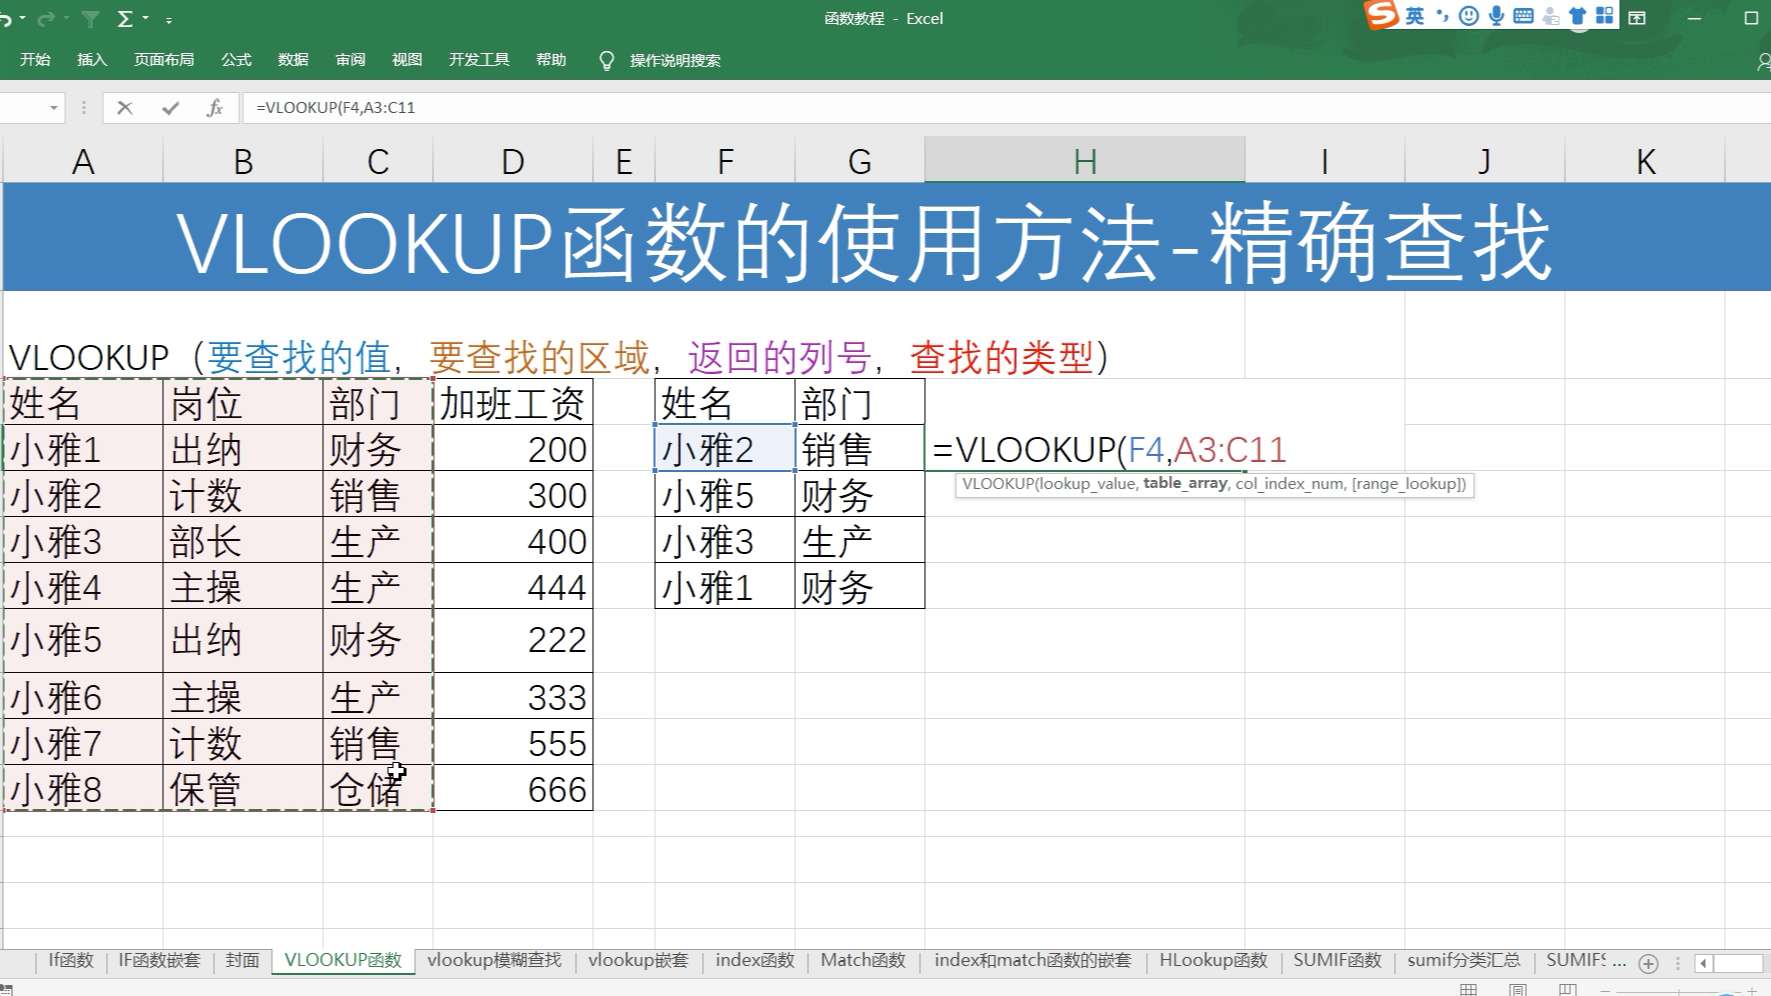
Task: Confirm formula with the checkmark icon
Action: click(x=170, y=108)
